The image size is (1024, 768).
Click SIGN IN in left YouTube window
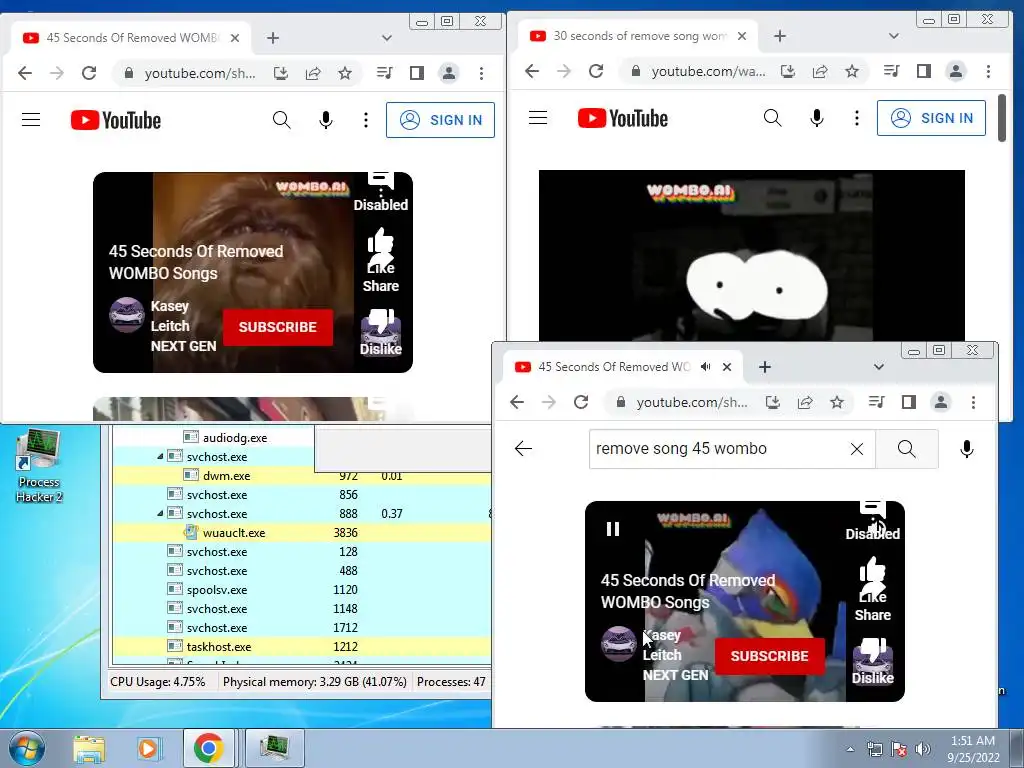coord(440,120)
